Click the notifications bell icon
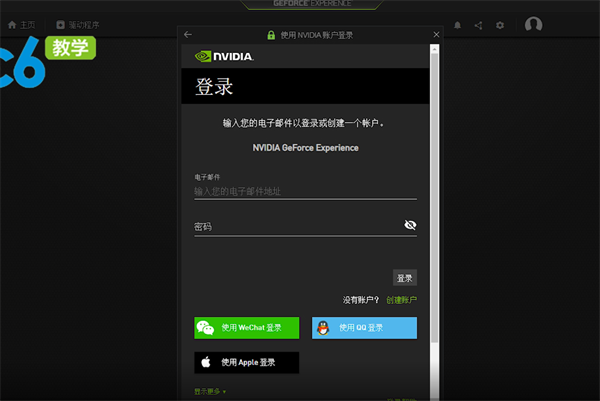600x401 pixels. 457,25
